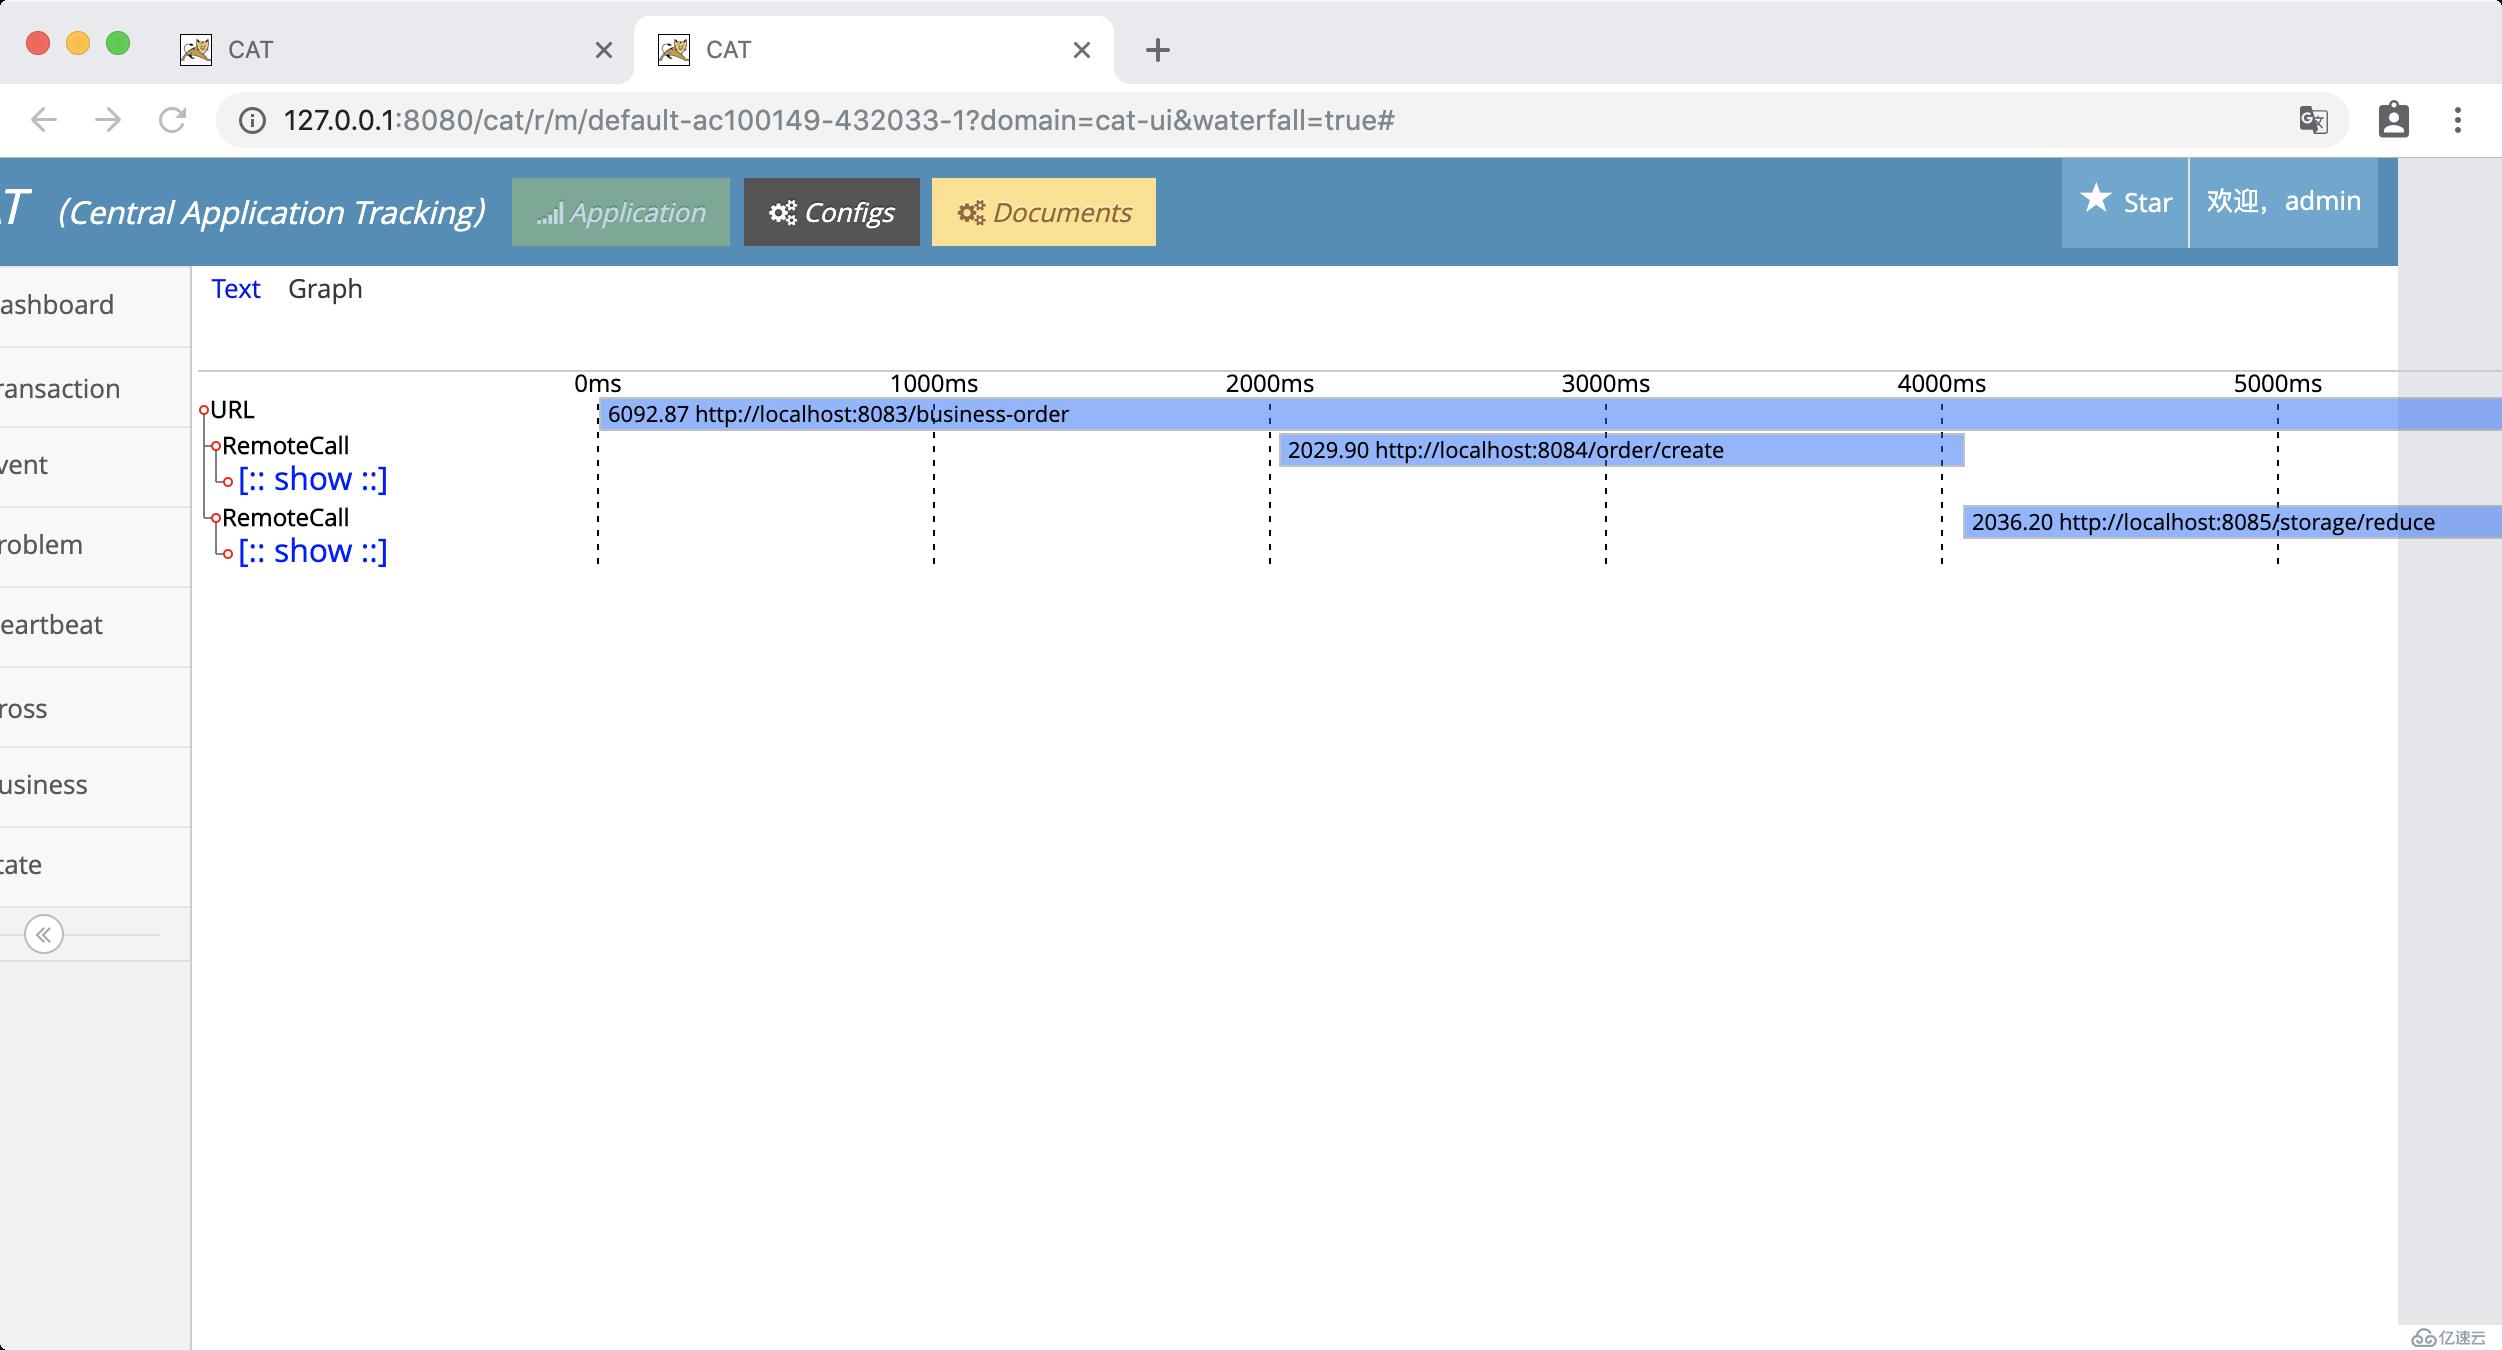Viewport: 2502px width, 1350px height.
Task: Expand first RemoteCall show details
Action: coord(311,480)
